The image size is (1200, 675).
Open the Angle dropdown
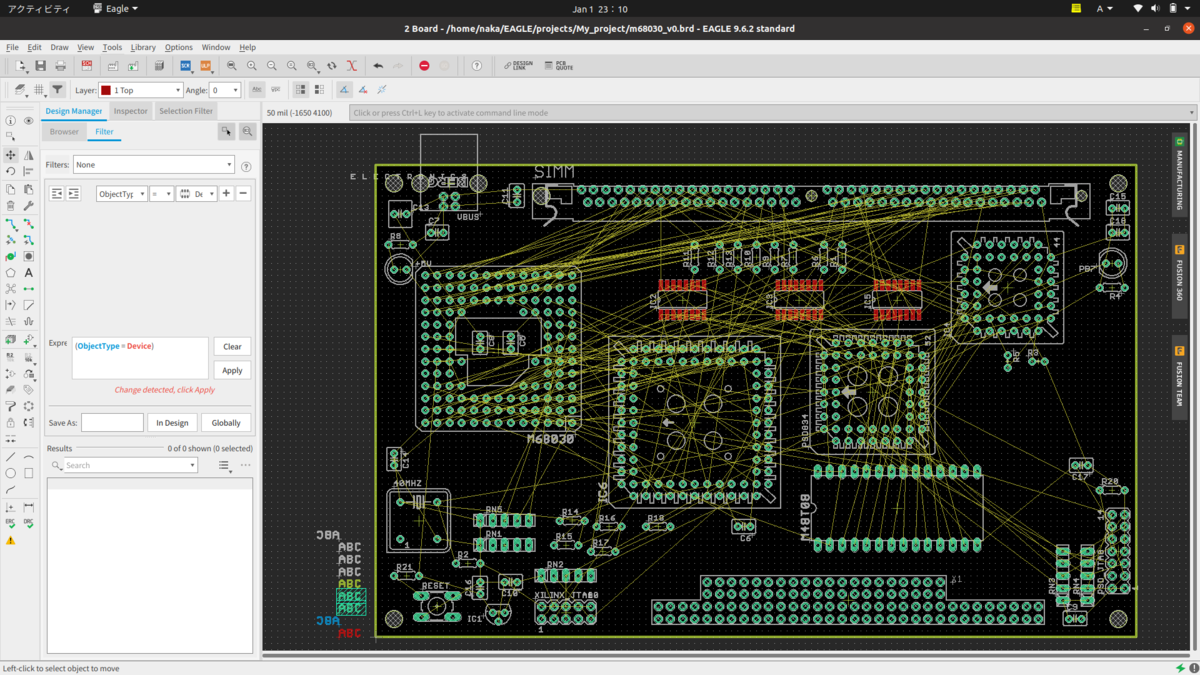(225, 90)
